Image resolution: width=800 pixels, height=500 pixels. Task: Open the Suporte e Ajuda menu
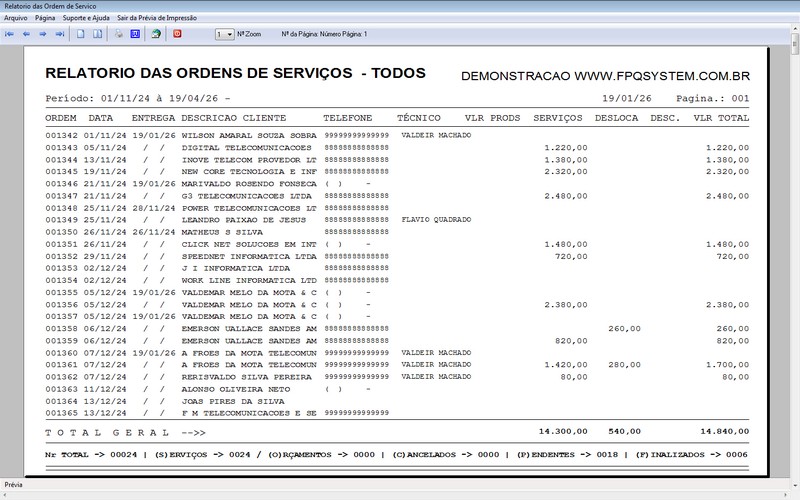(x=86, y=18)
